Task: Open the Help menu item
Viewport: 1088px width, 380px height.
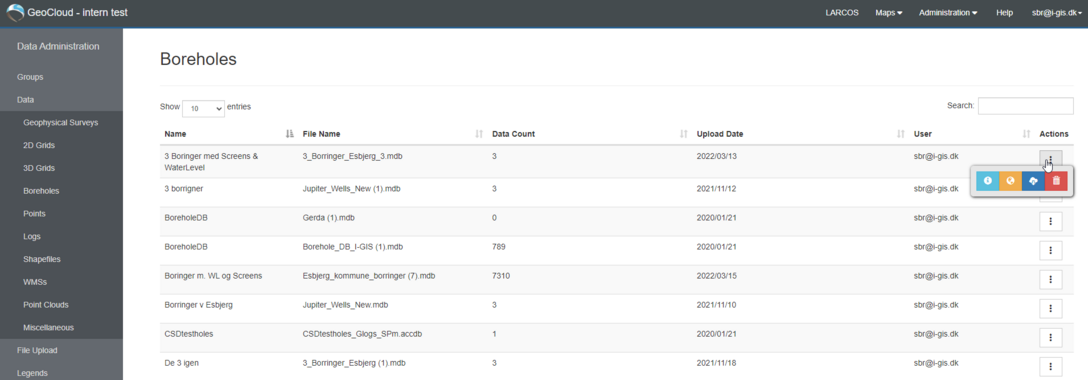Action: point(1004,12)
